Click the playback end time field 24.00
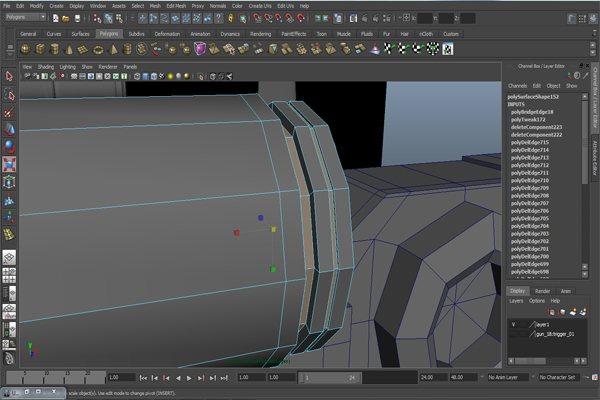The width and height of the screenshot is (600, 400). [433, 377]
